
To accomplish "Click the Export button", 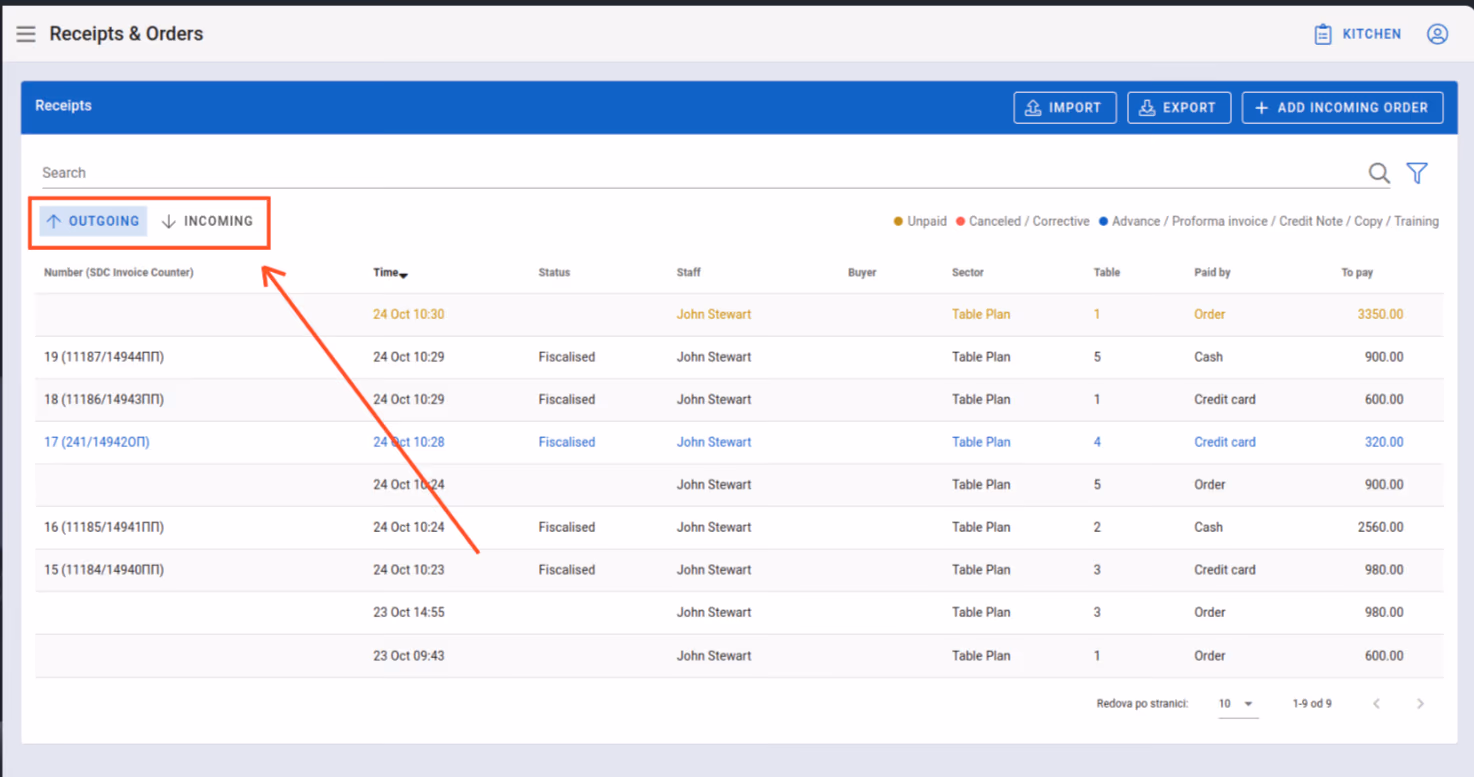I will (1179, 108).
